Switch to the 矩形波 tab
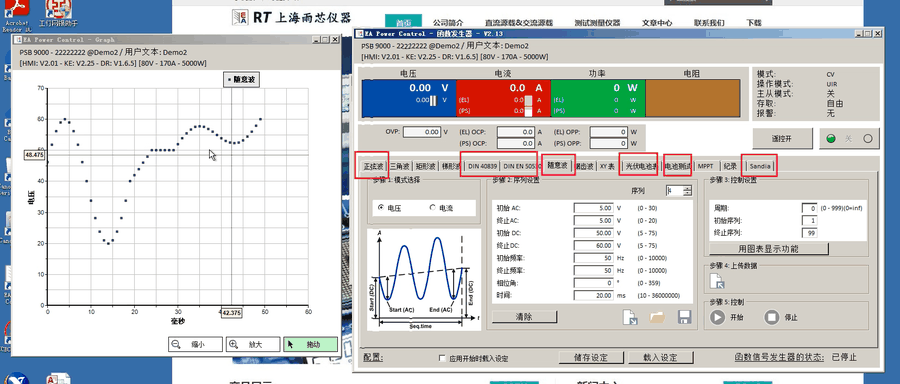 [x=426, y=166]
